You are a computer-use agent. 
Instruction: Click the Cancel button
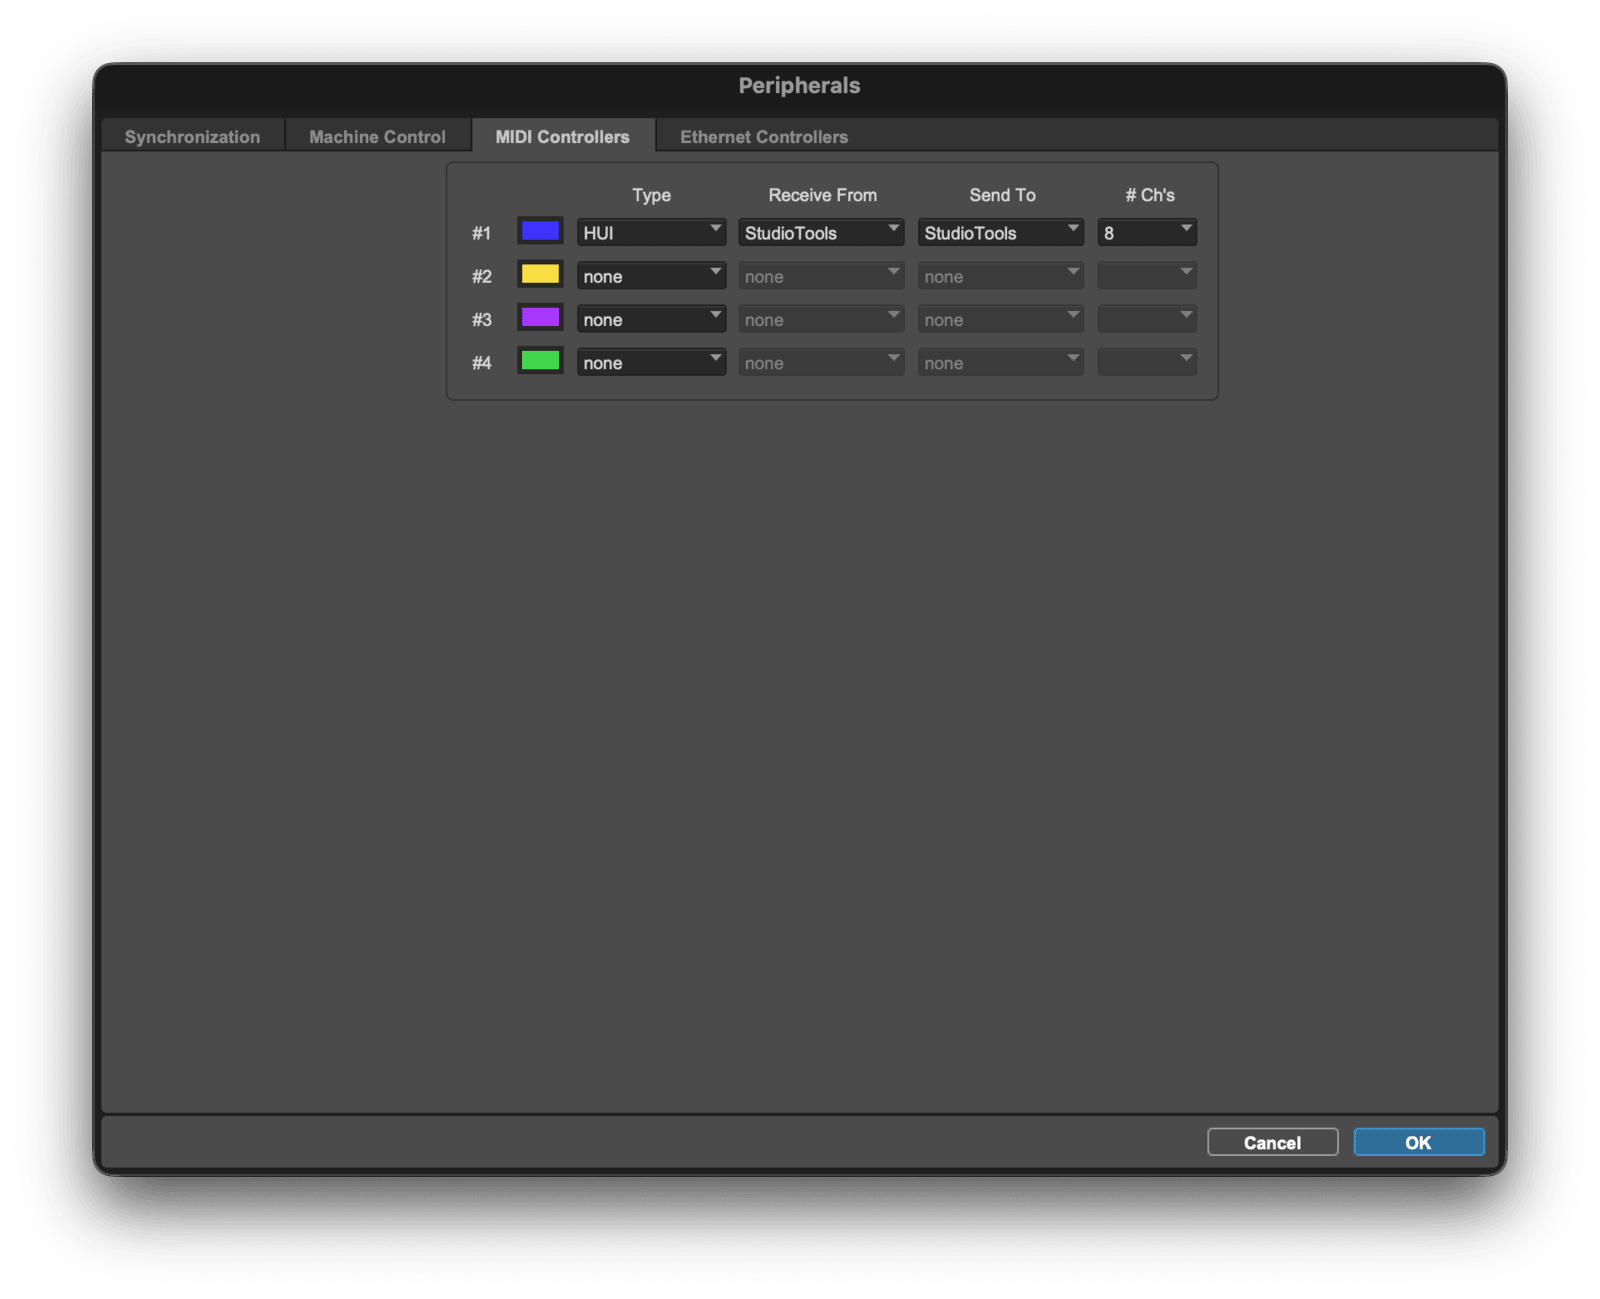[1272, 1142]
